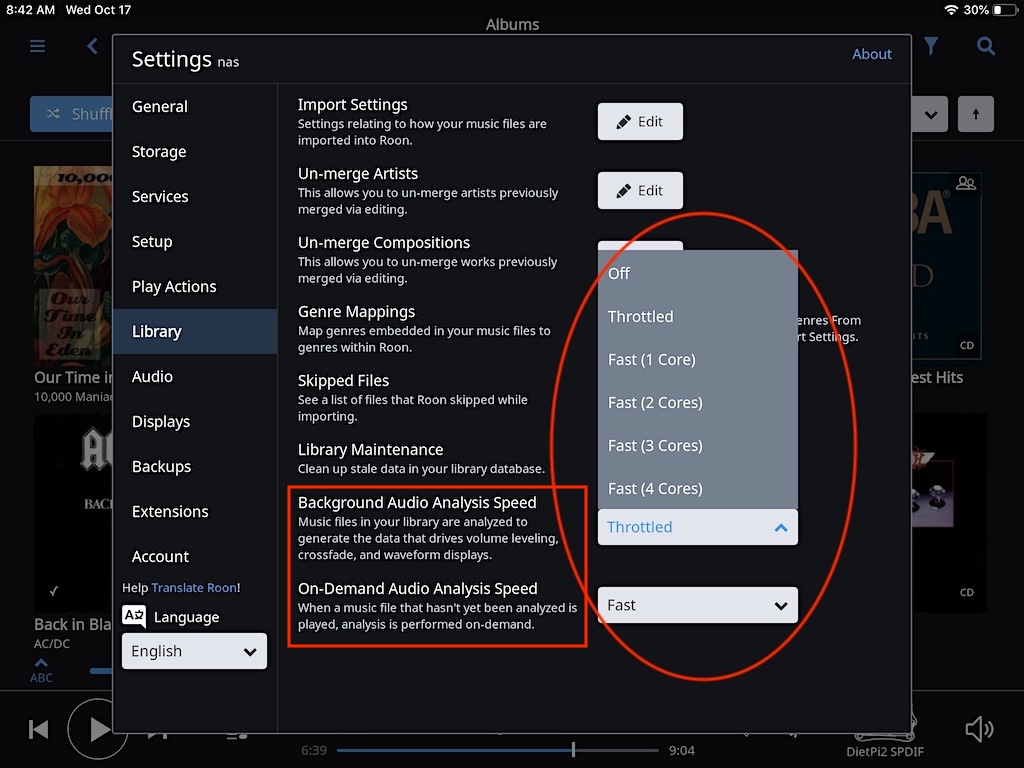Switch to the Audio settings tab
Image resolution: width=1024 pixels, height=768 pixels.
tap(152, 376)
